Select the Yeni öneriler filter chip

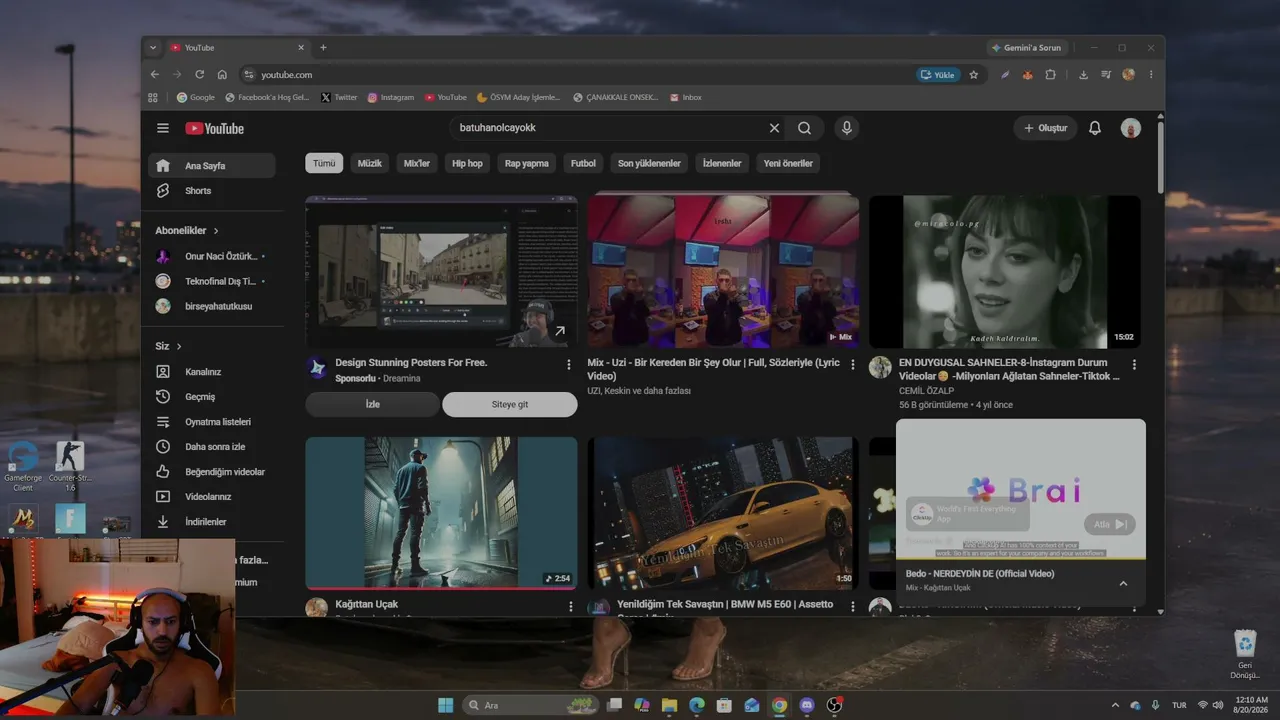788,163
